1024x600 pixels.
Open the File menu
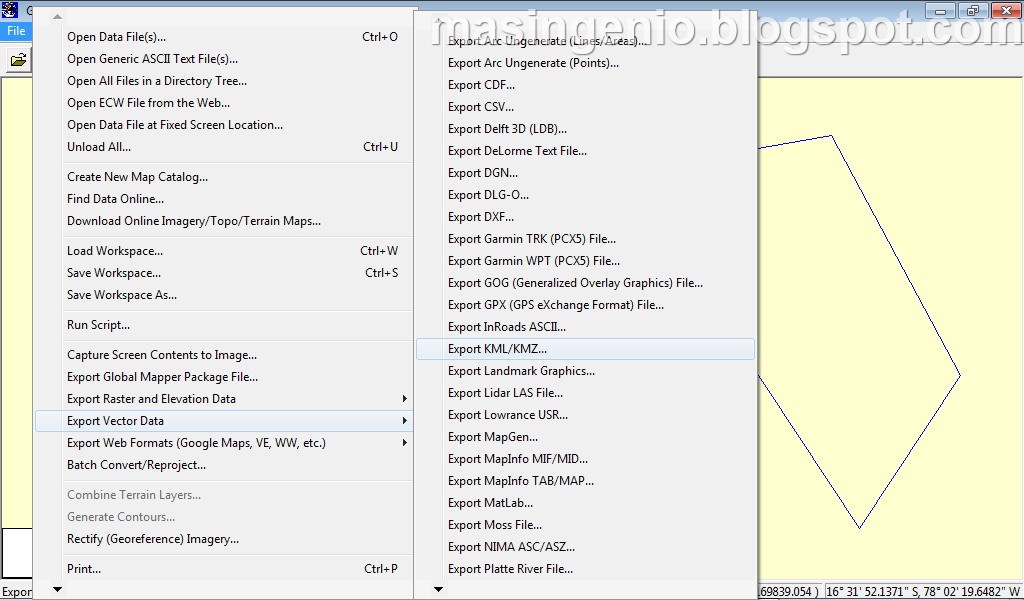[15, 31]
